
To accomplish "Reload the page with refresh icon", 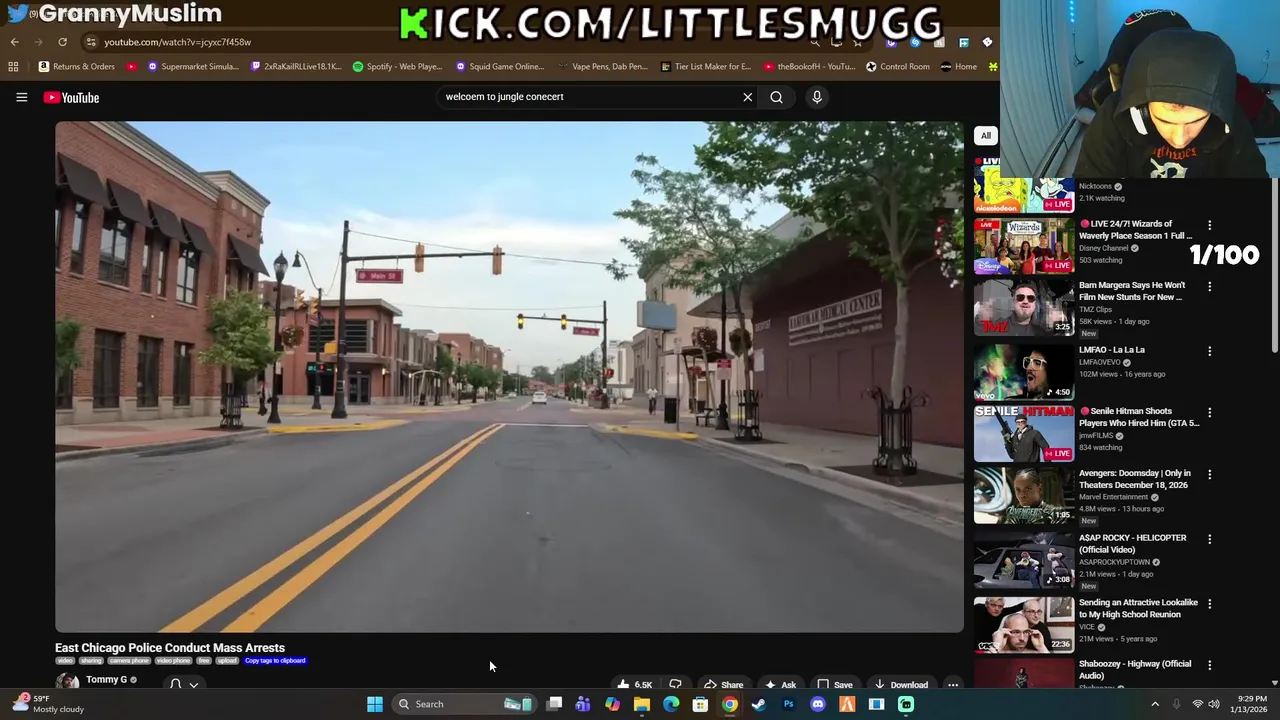I will (x=62, y=42).
